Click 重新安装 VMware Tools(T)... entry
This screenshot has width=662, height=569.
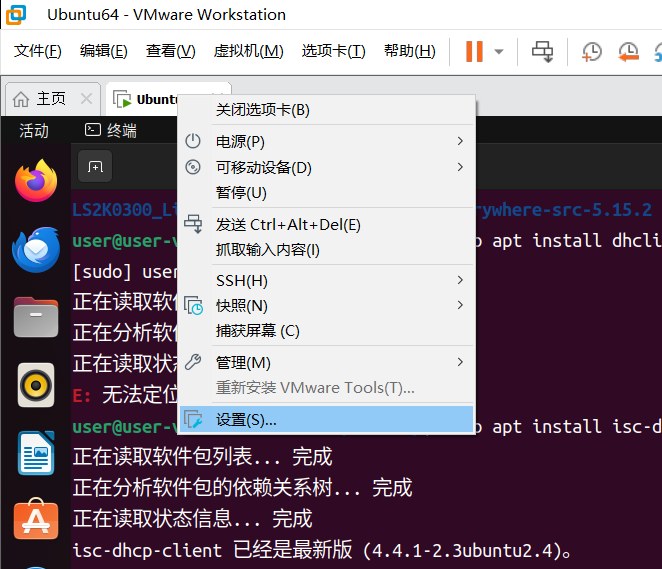pos(326,387)
